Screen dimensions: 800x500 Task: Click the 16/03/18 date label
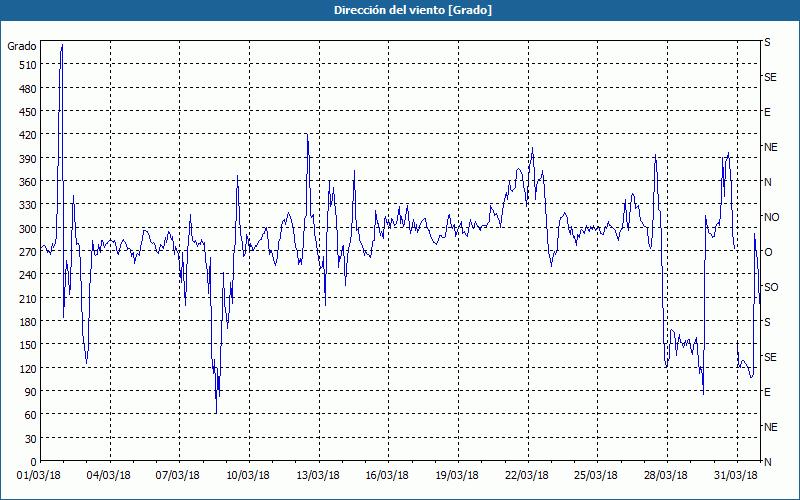click(x=387, y=476)
